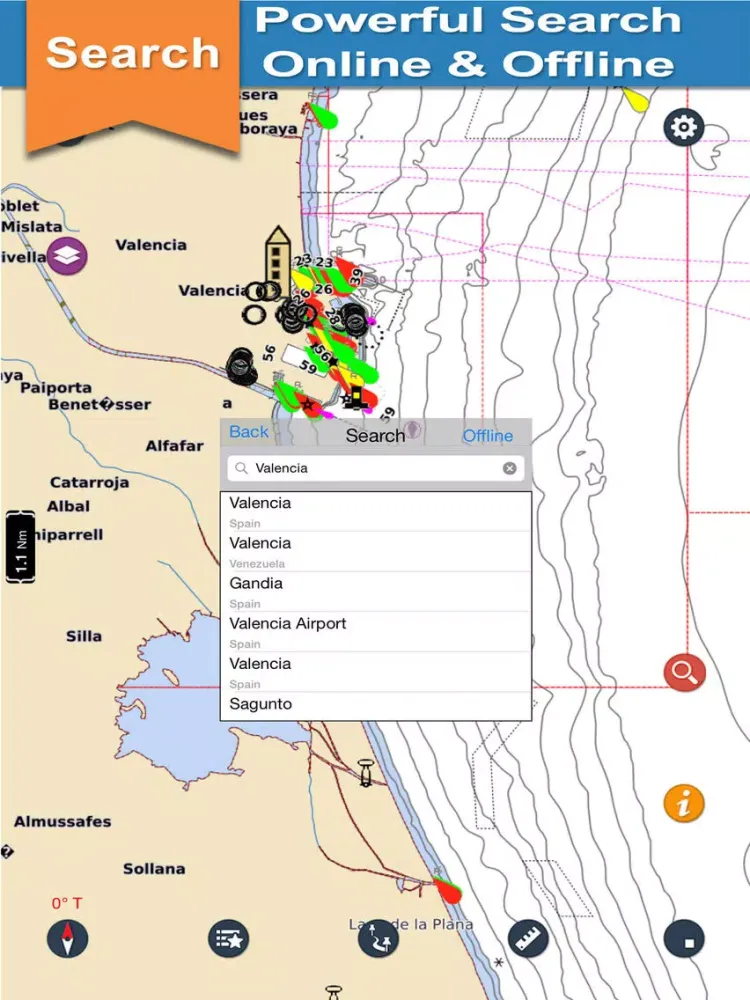Open the favorites list star button
This screenshot has height=1000, width=750.
coord(228,938)
